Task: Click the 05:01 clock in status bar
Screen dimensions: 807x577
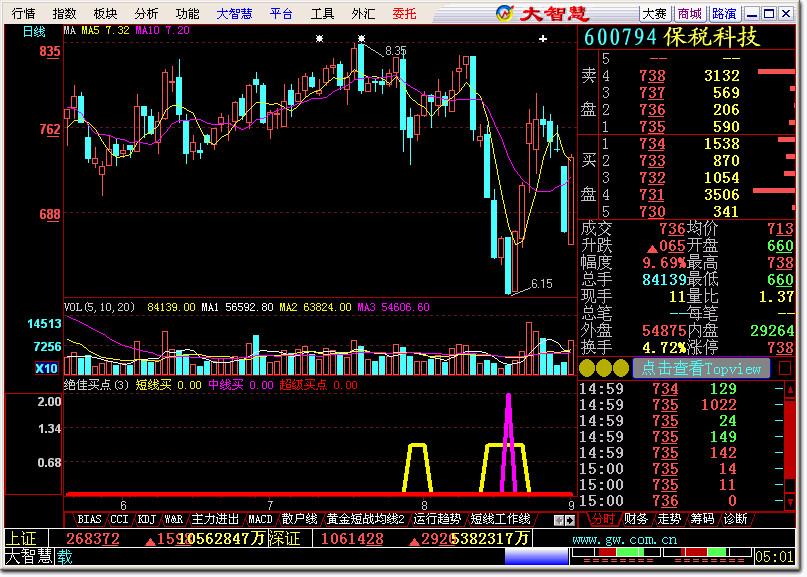Action: [x=774, y=556]
